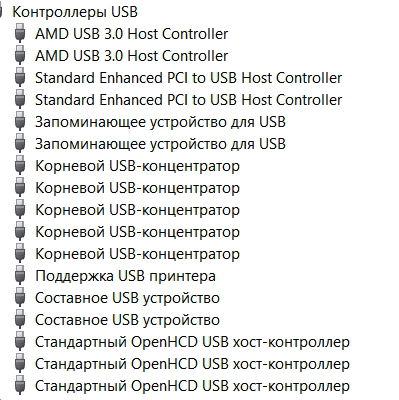399x400 pixels.
Task: Select the second Составное USB устройство entry
Action: 127,320
